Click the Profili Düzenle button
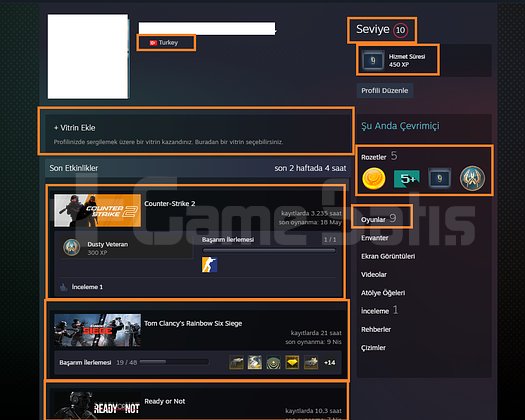Screen dimensions: 525x420 [x=385, y=91]
